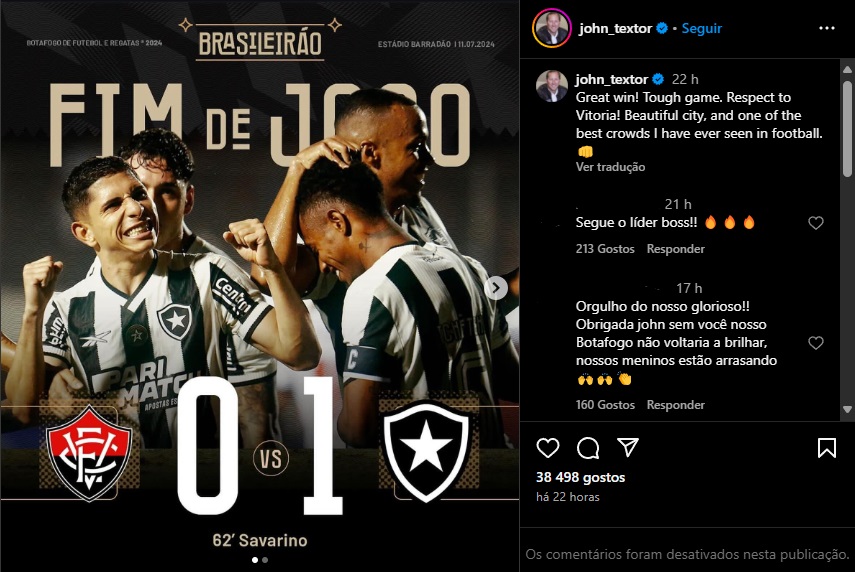
Task: Click scroll up arrow in comments
Action: pyautogui.click(x=847, y=70)
